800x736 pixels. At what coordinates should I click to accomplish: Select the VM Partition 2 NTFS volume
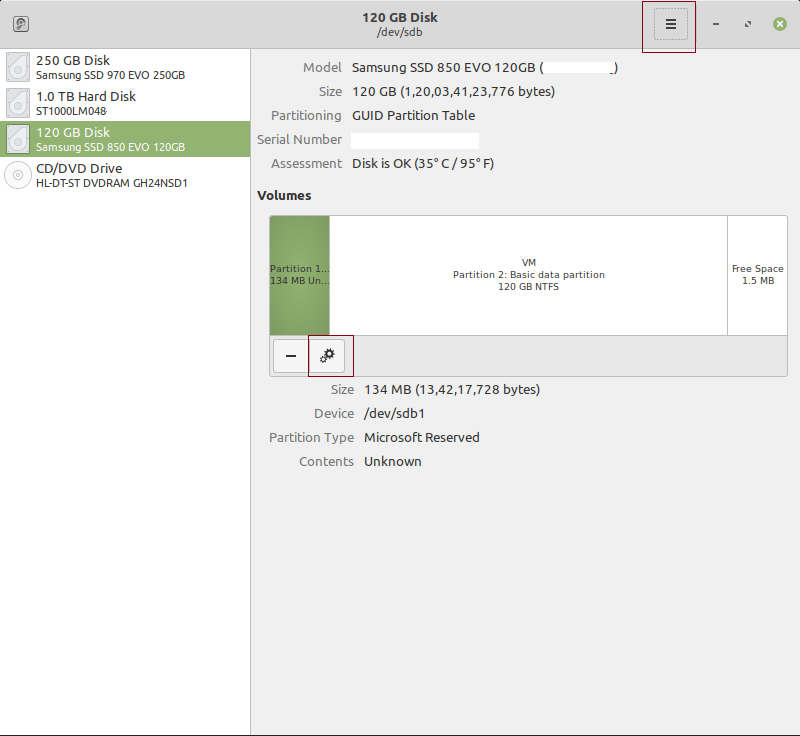pyautogui.click(x=528, y=275)
